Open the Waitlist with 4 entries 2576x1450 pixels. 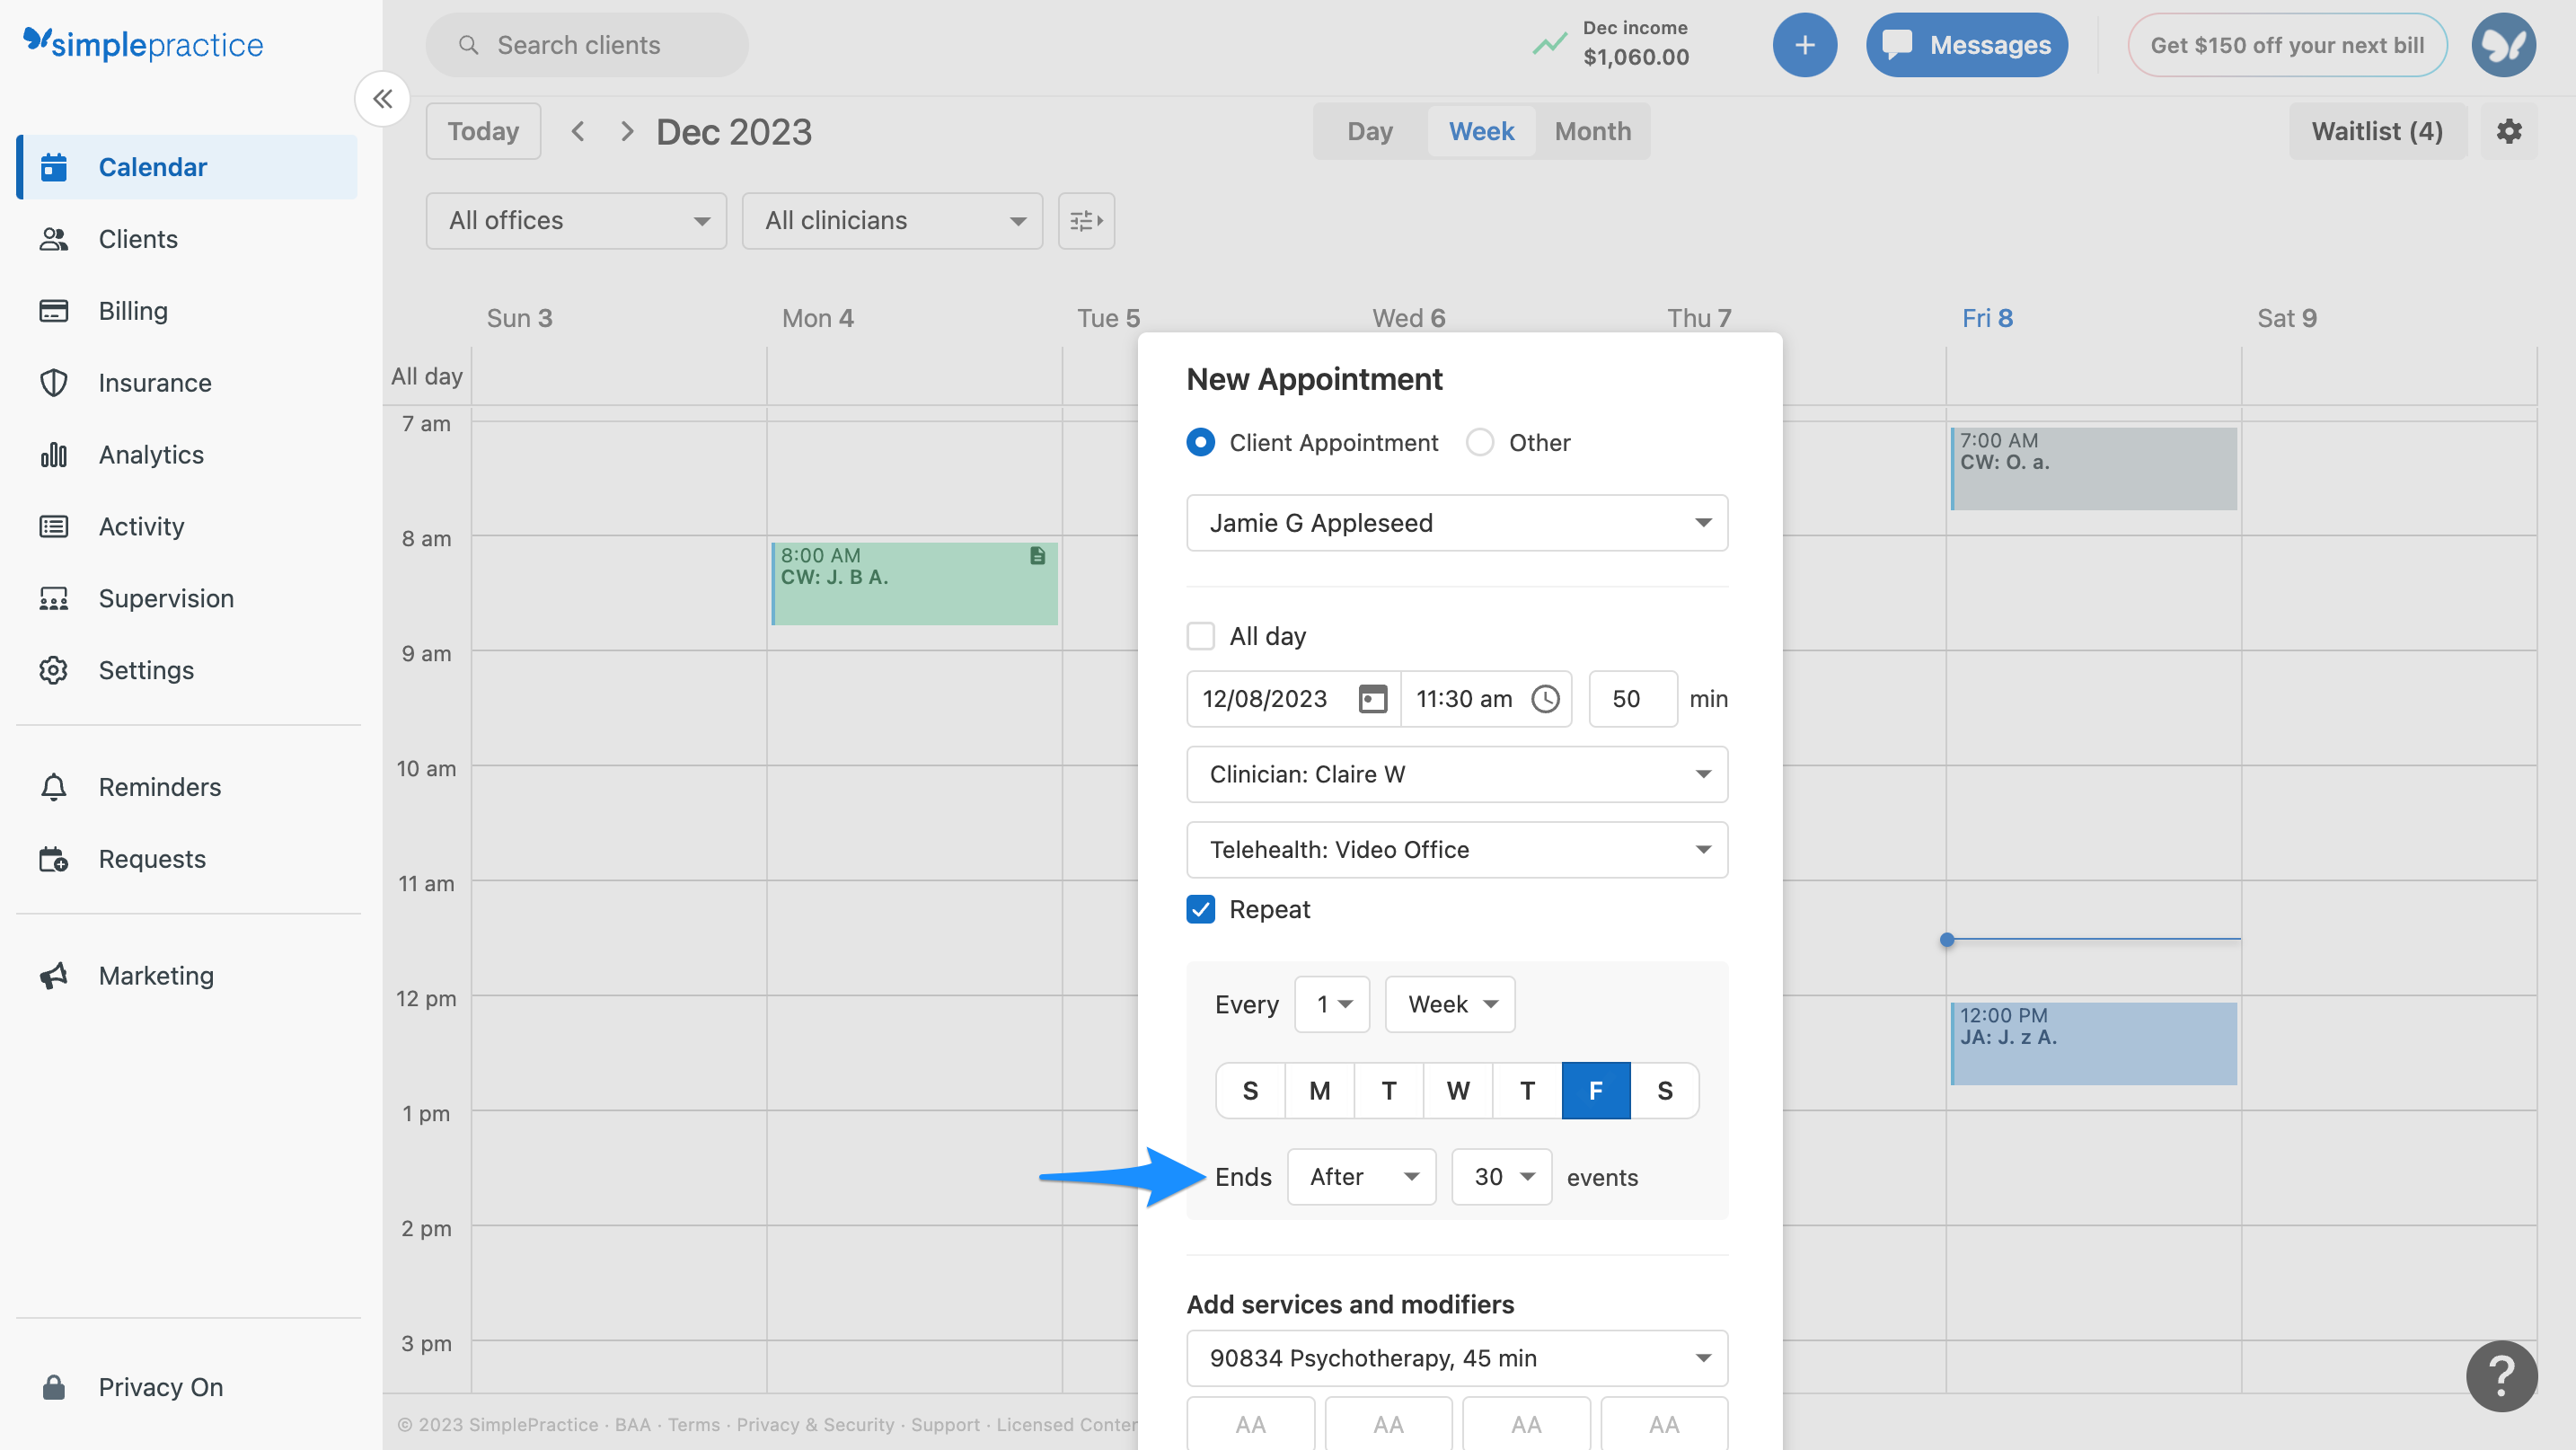coord(2377,131)
